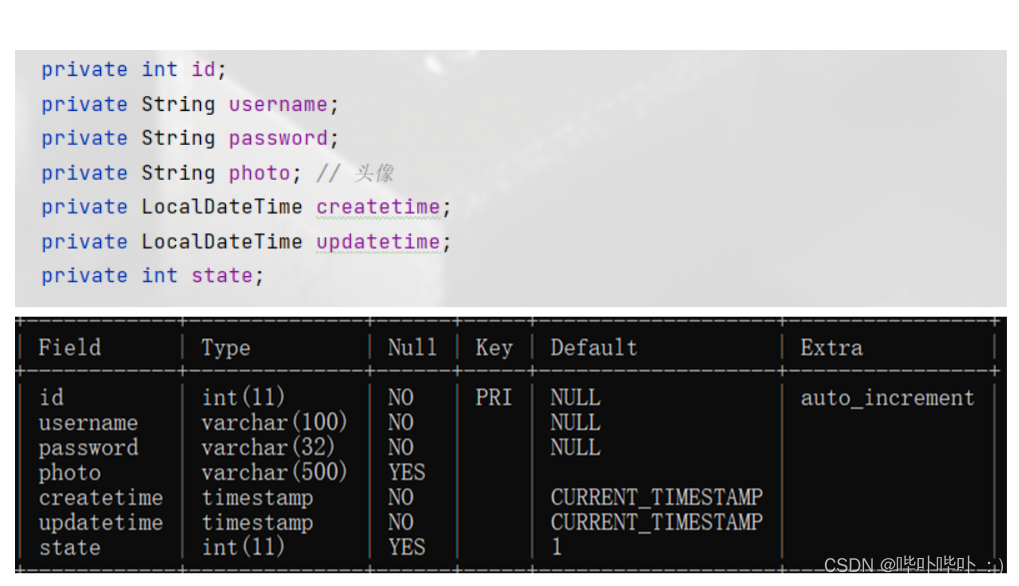Click the varchar(32) type cell
Image resolution: width=1019 pixels, height=586 pixels.
coord(268,448)
